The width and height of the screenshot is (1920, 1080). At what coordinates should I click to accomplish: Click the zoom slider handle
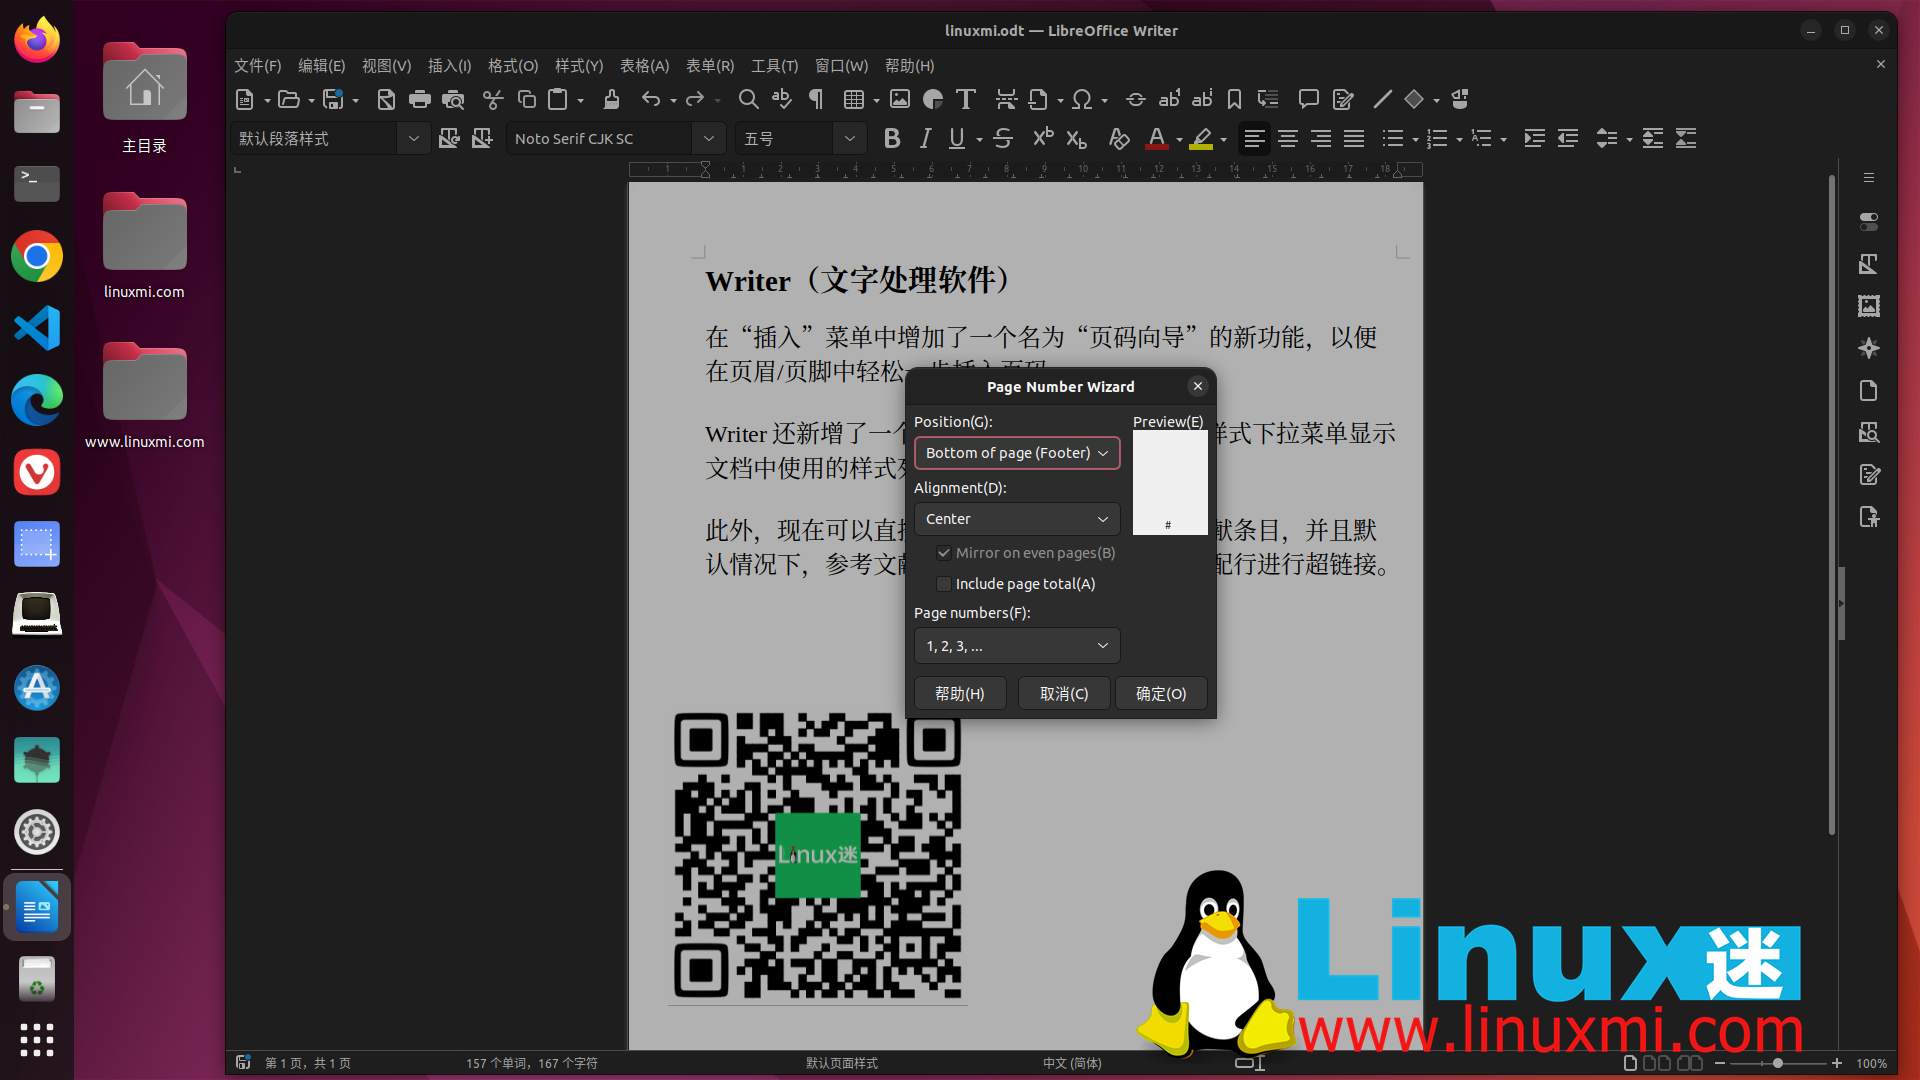1778,1063
